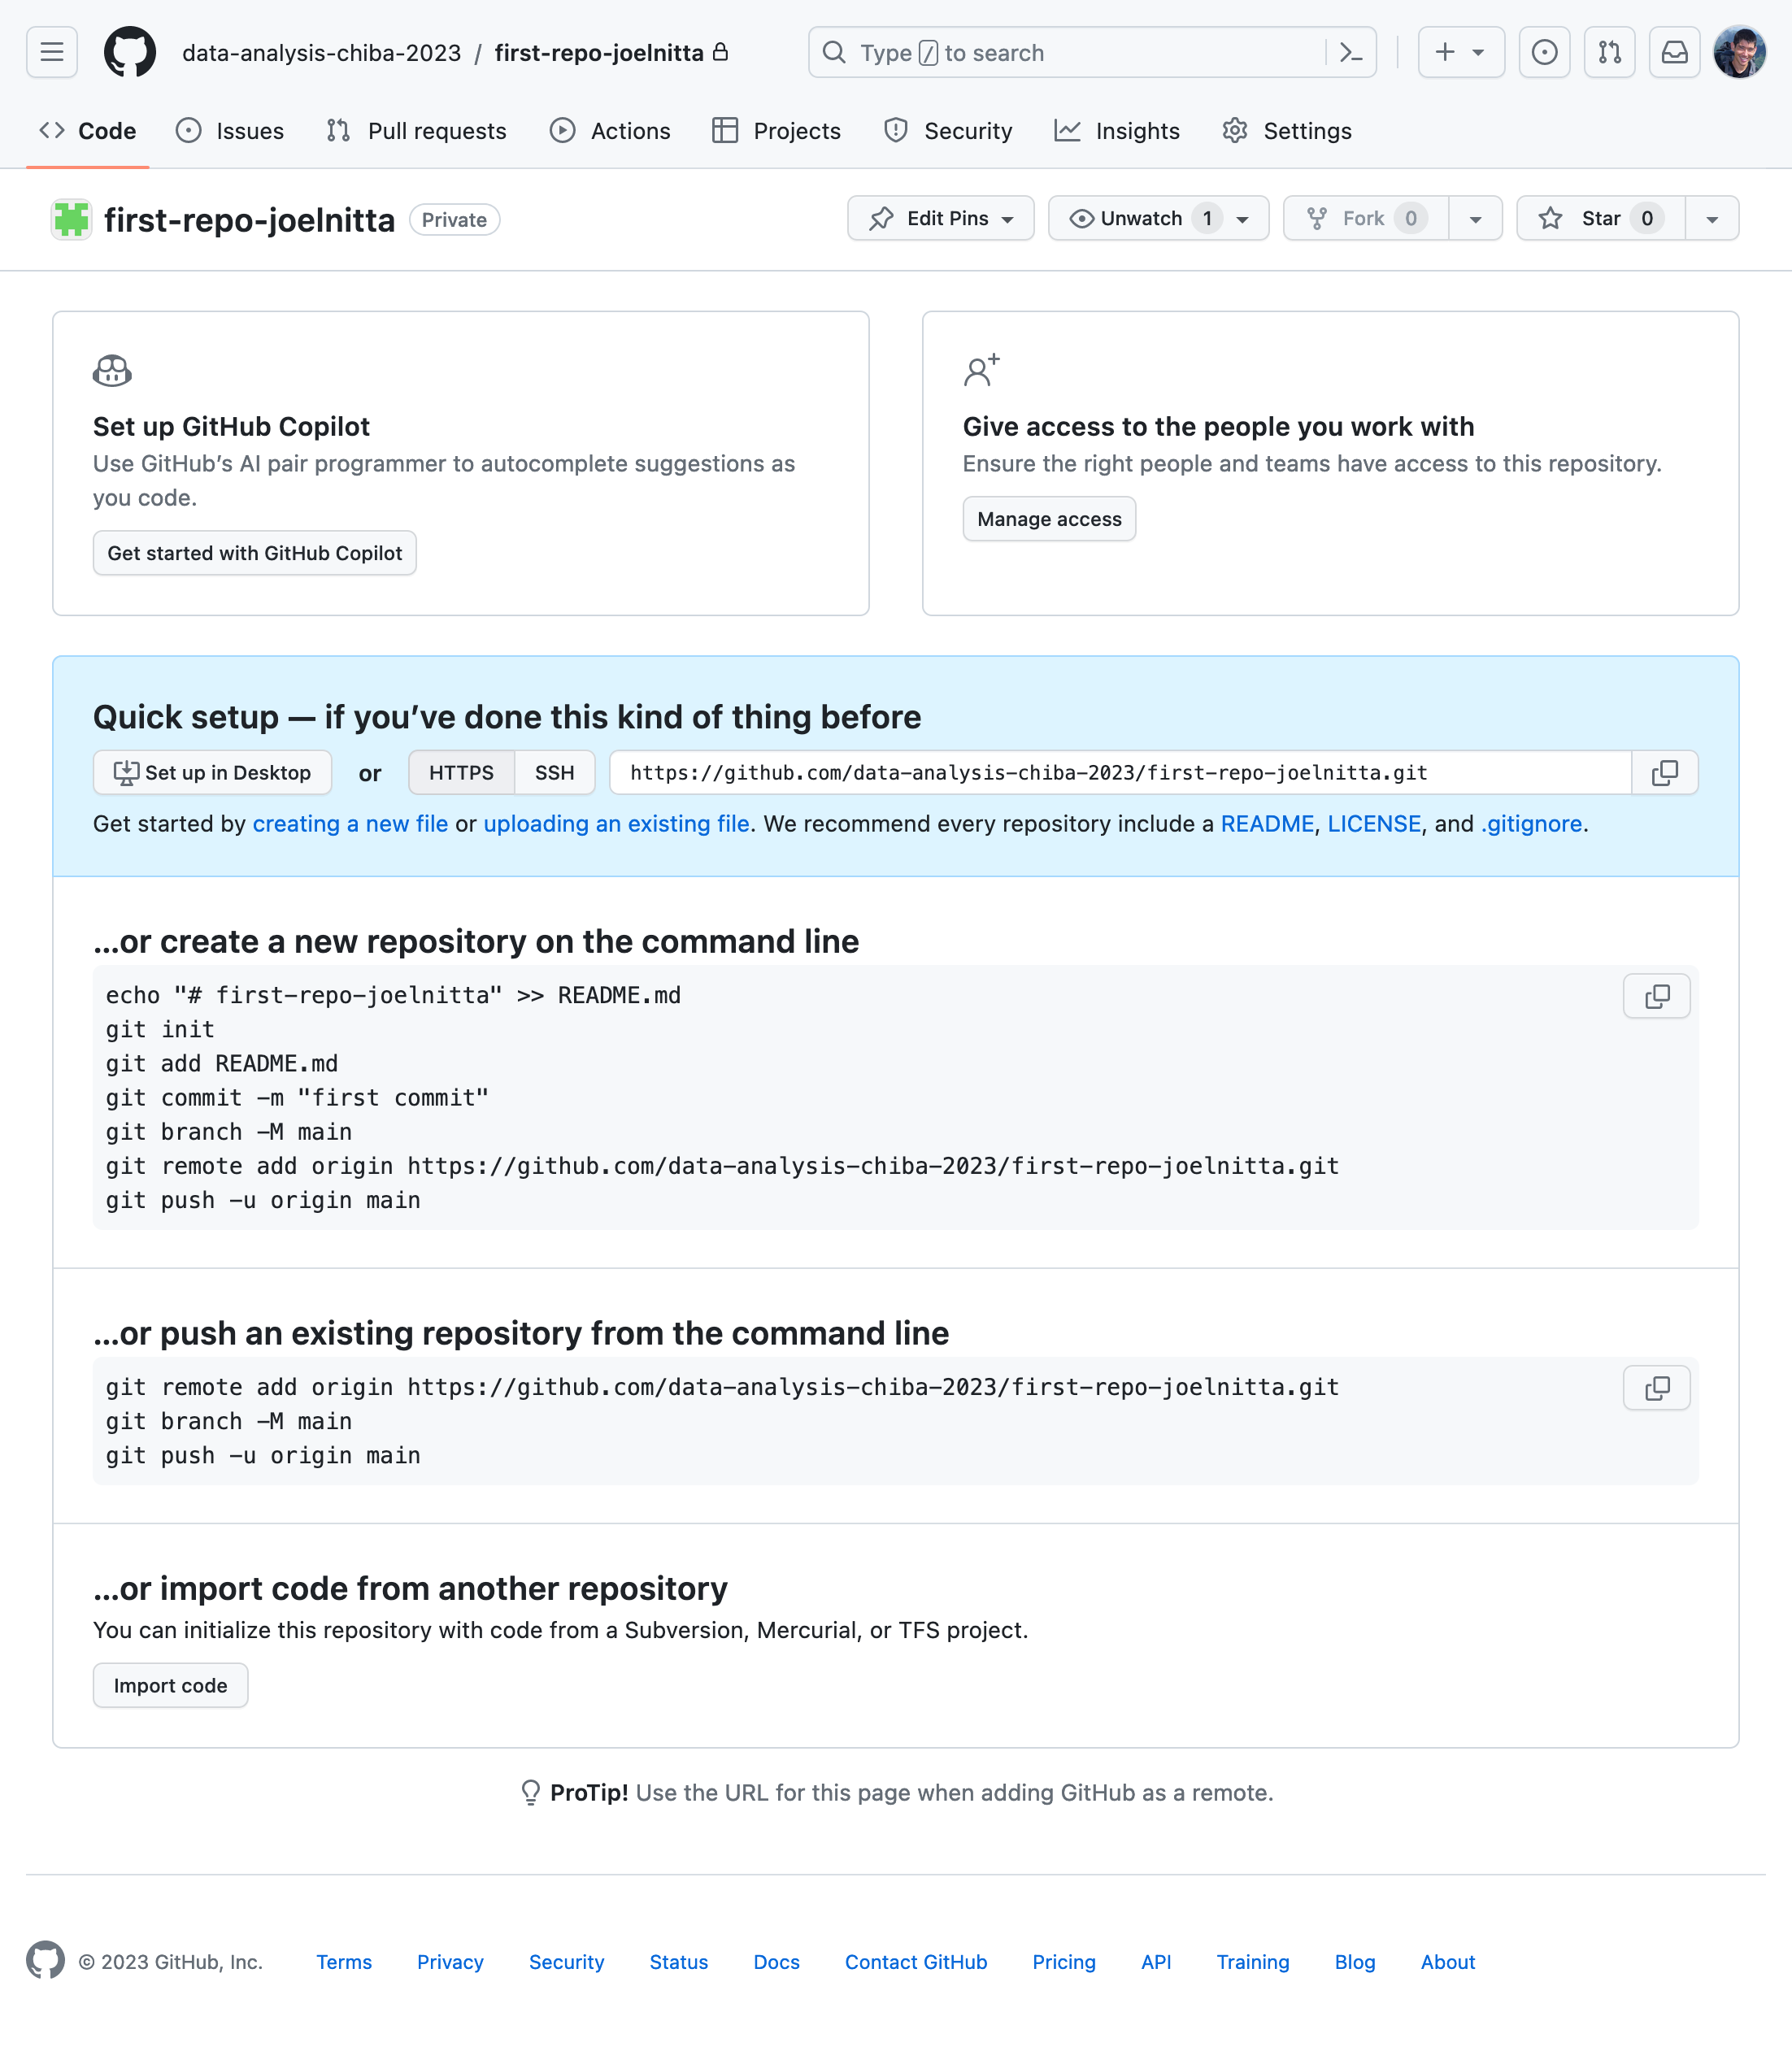Expand the Edit Pins dropdown
Viewport: 1792px width, 2060px height.
point(940,218)
